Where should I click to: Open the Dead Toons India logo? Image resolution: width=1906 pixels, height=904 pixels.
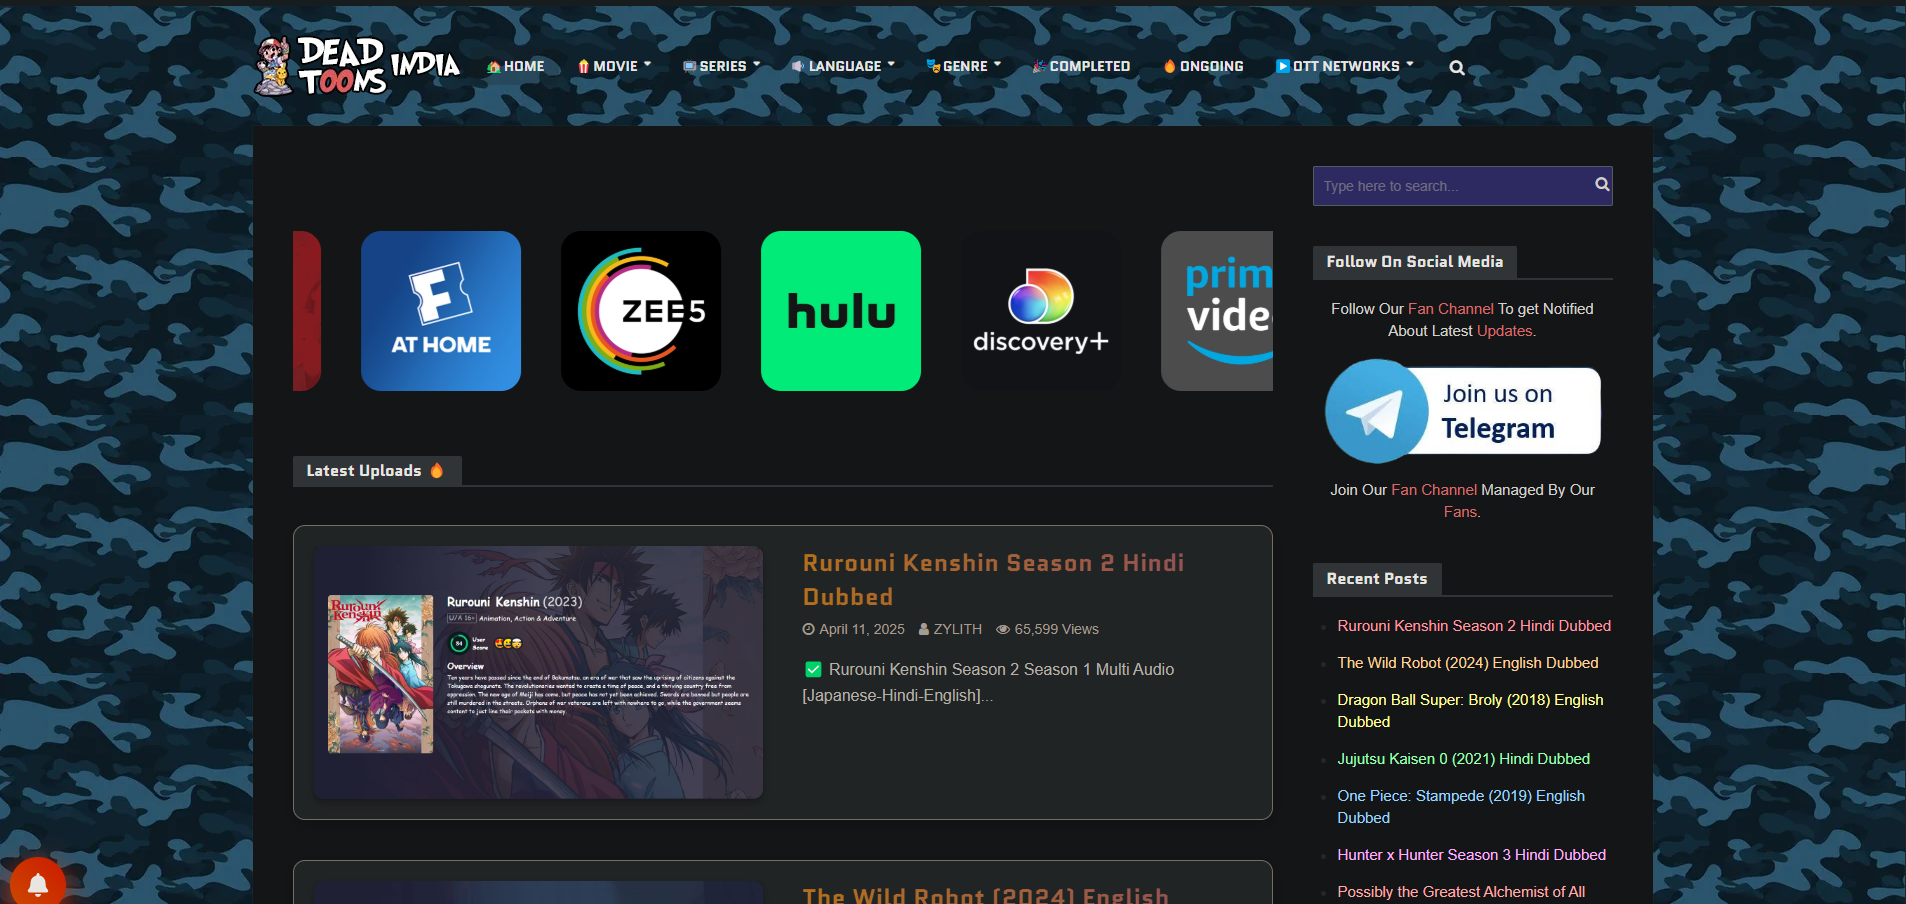point(357,66)
